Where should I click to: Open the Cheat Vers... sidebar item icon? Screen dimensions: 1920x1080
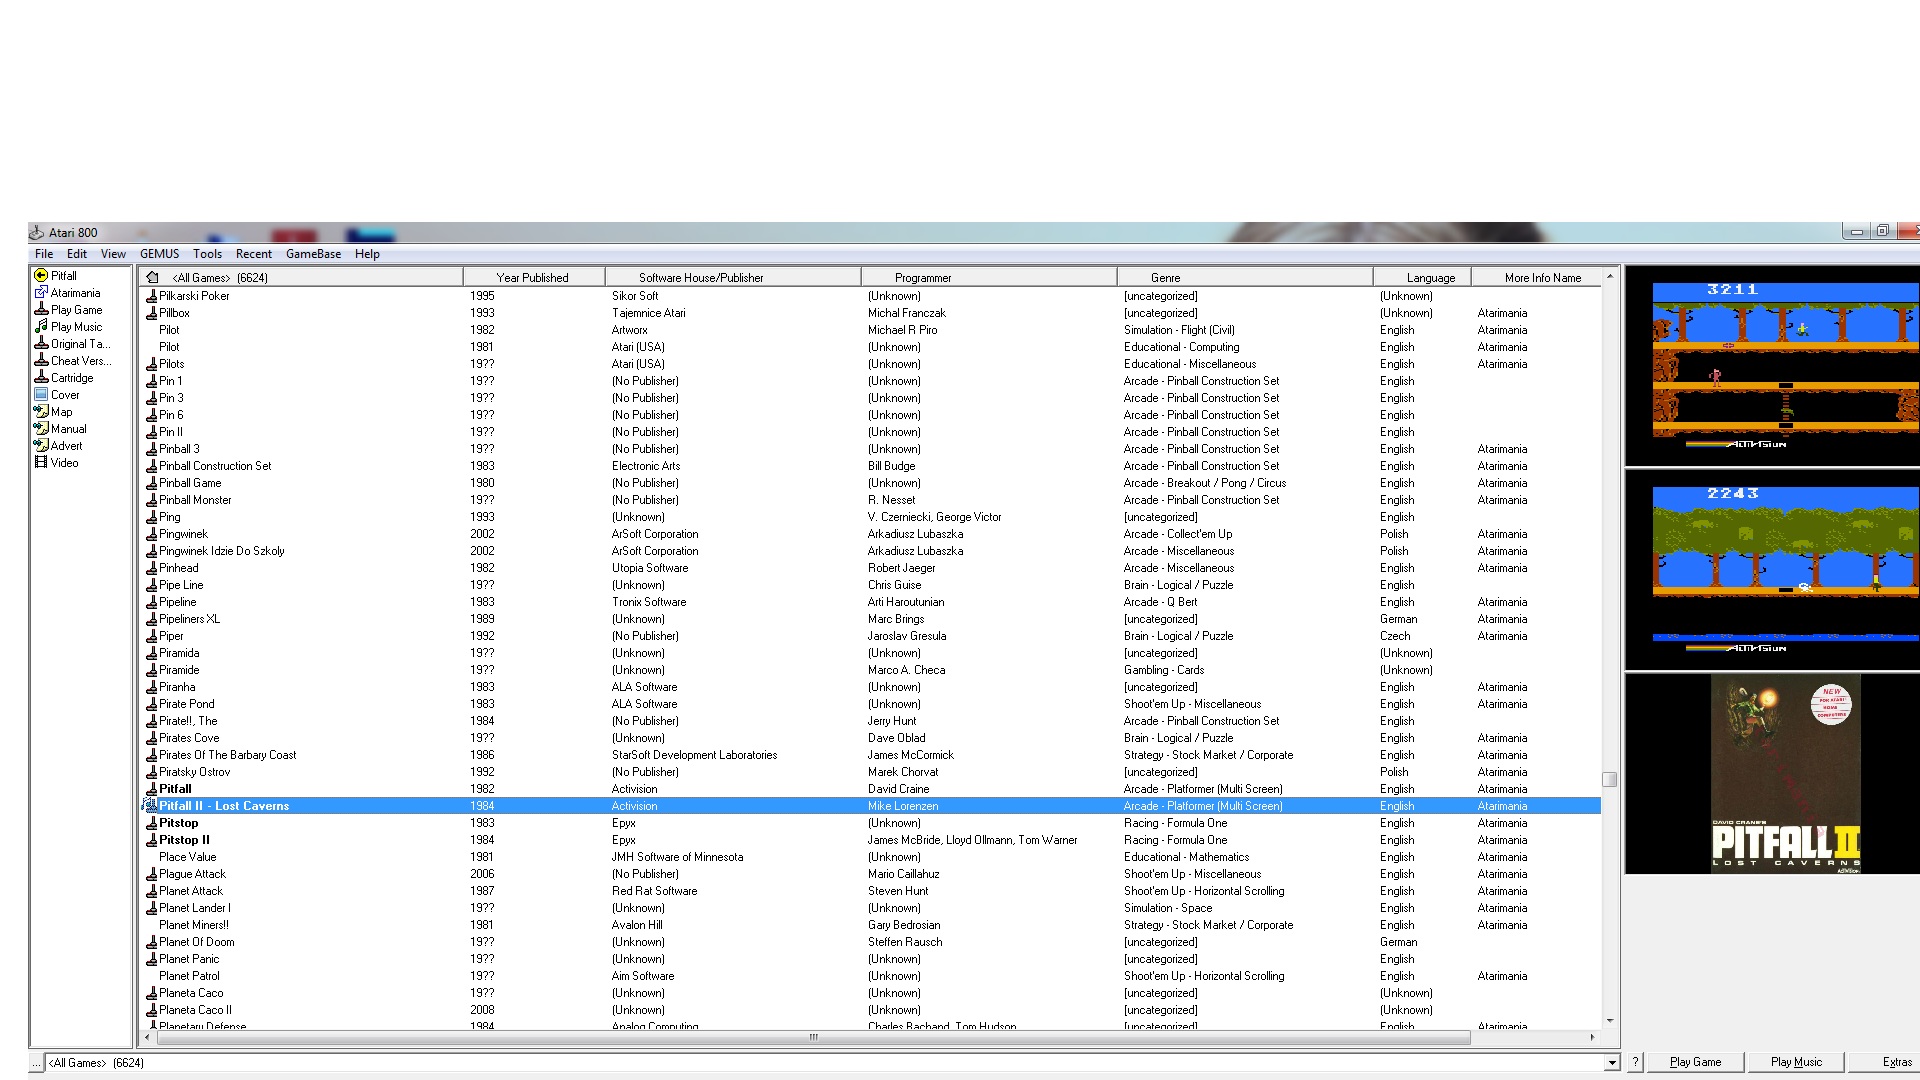pos(41,360)
